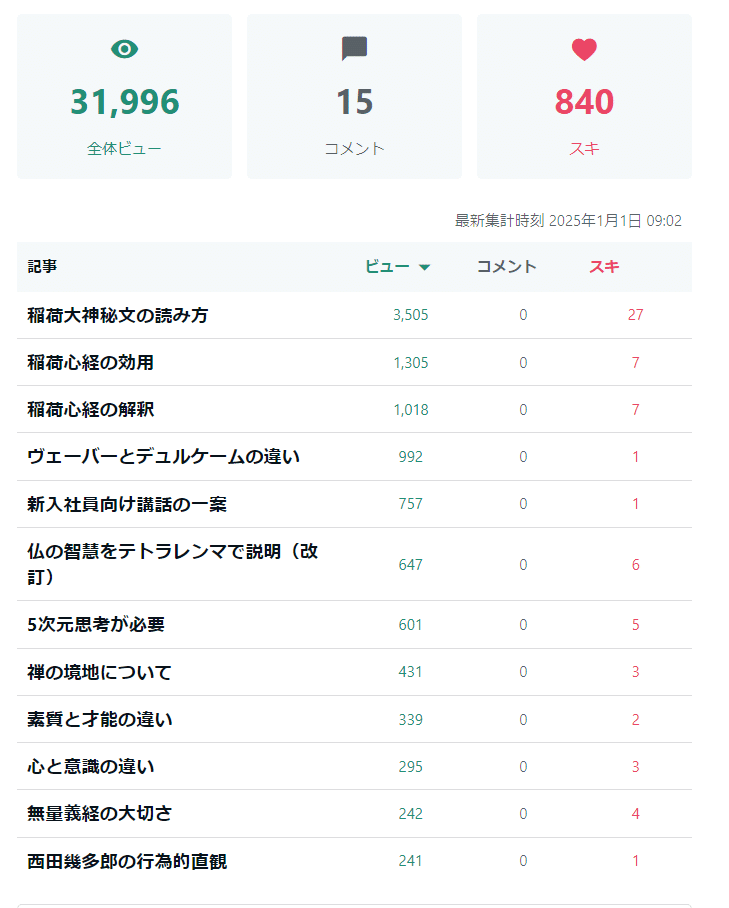Click the sort arrow beside ビュー header

click(x=424, y=267)
